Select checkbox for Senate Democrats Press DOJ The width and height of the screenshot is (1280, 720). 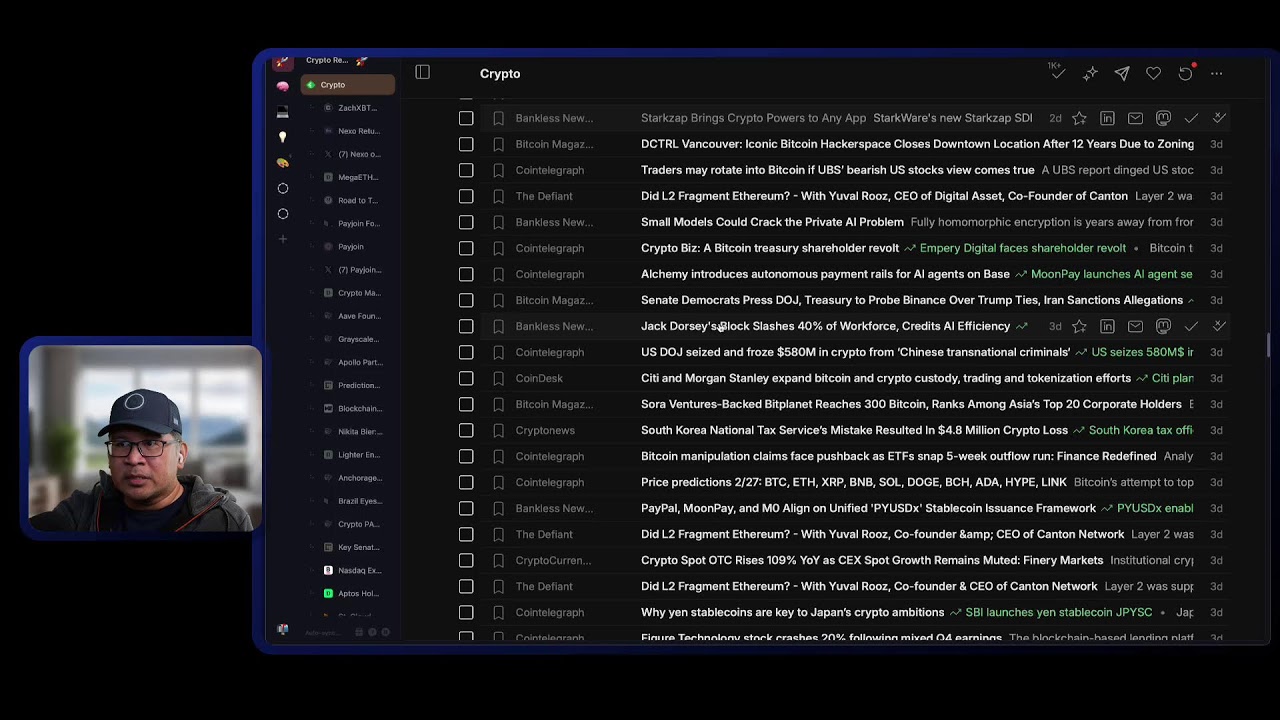click(466, 300)
